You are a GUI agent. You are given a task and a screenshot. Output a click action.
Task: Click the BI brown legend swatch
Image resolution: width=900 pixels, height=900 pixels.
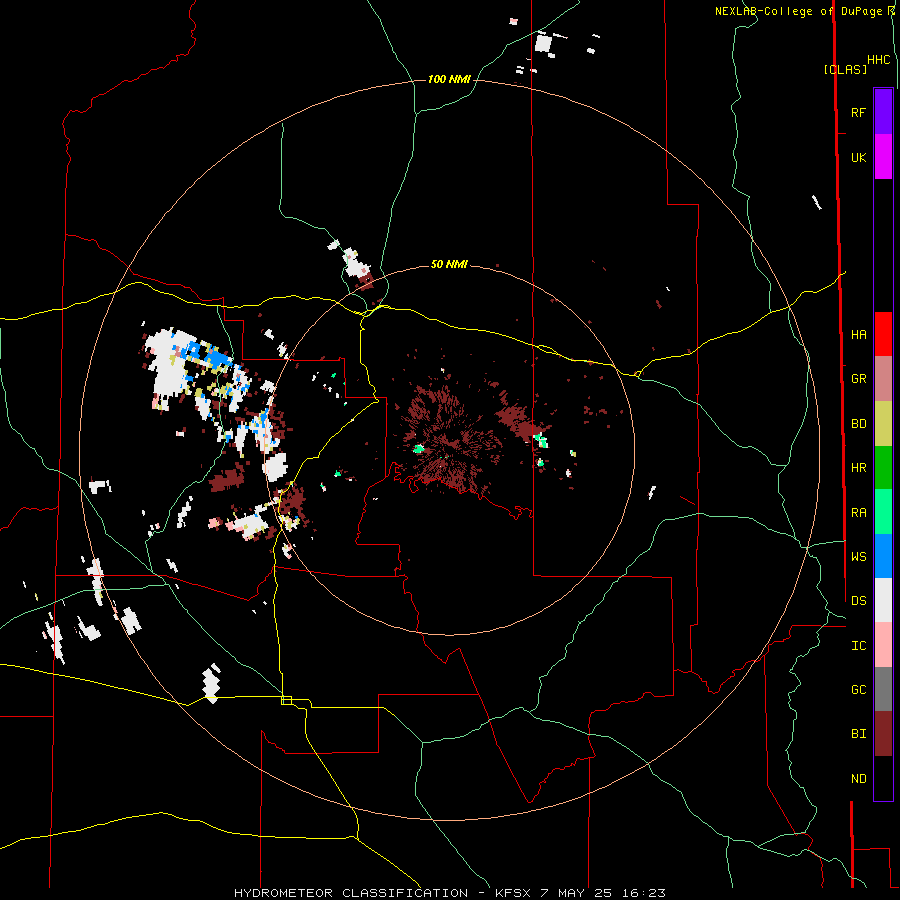(883, 734)
